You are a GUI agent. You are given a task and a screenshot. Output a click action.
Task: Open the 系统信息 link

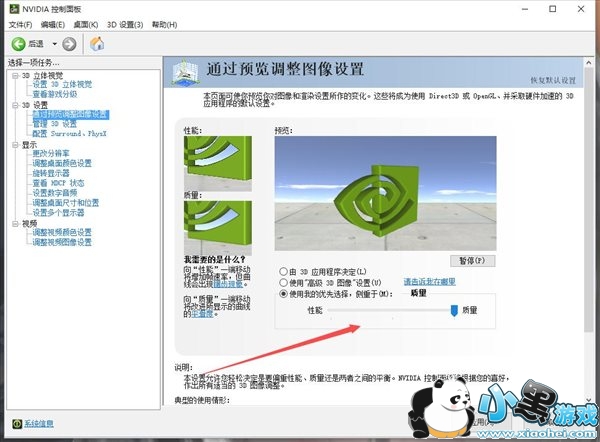click(x=39, y=424)
